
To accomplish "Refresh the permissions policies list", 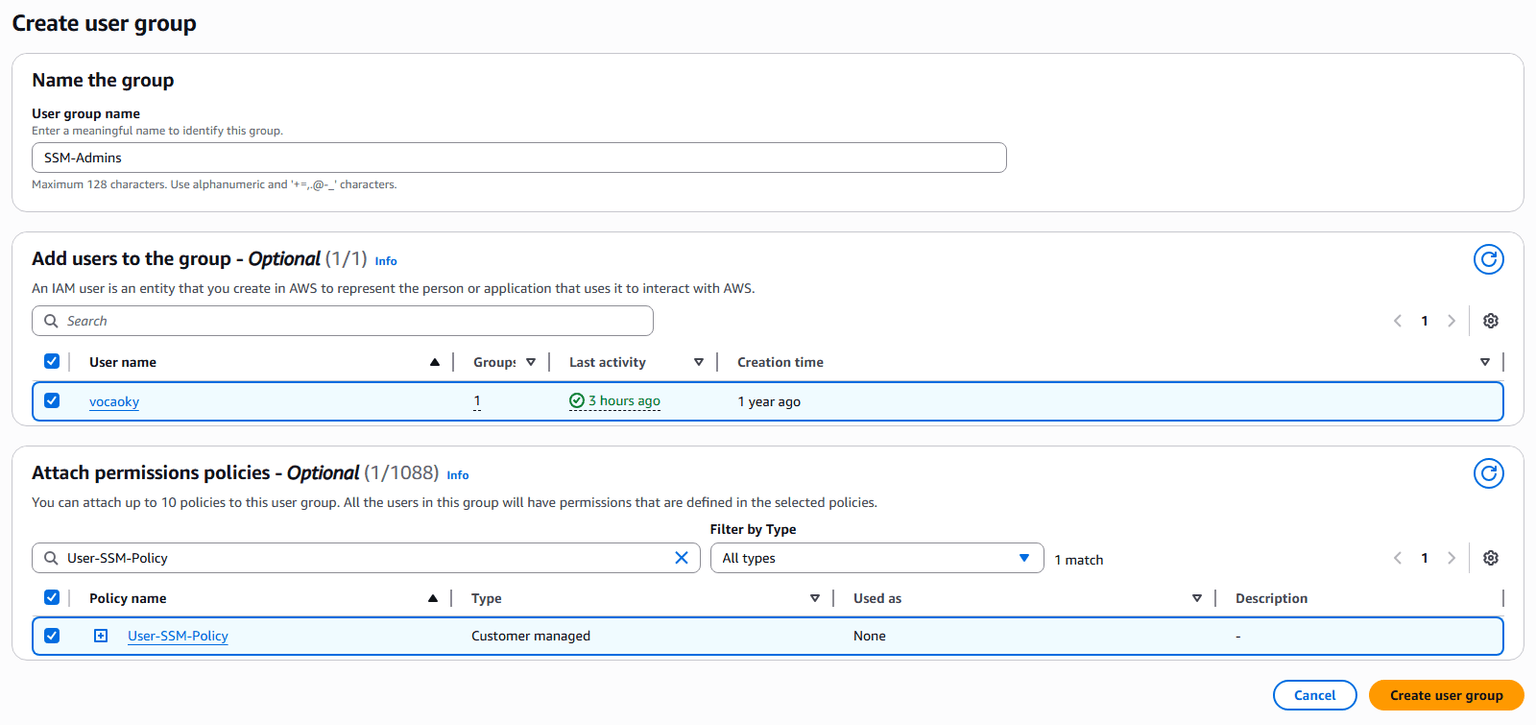I will [1488, 473].
